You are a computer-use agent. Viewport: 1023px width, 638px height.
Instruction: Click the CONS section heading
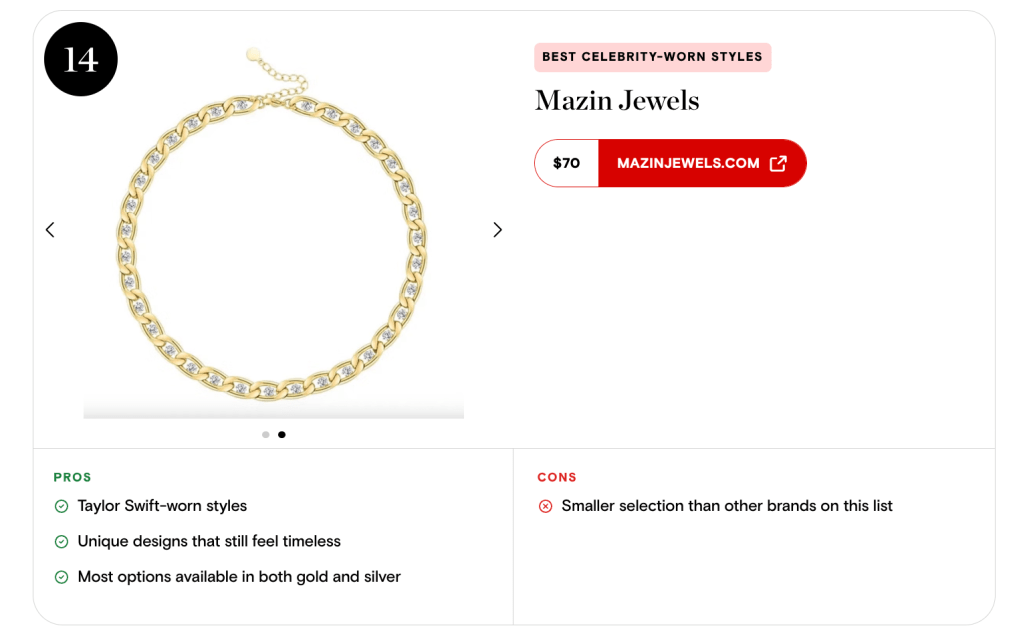click(557, 477)
